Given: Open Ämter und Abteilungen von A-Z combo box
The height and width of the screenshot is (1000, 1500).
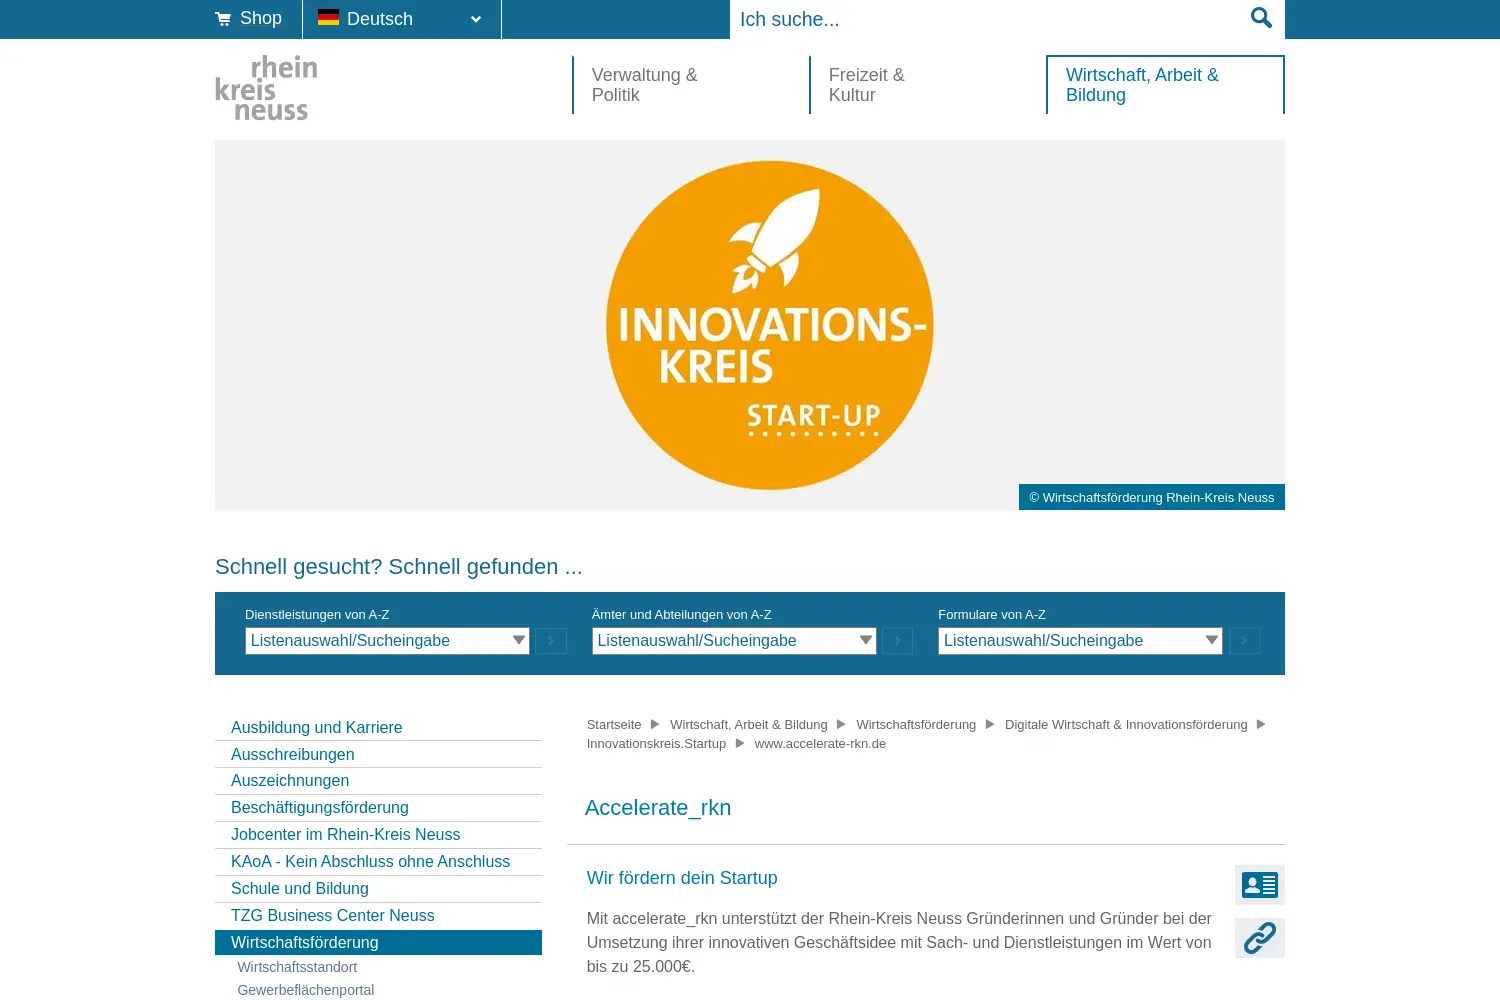Looking at the screenshot, I should (734, 641).
